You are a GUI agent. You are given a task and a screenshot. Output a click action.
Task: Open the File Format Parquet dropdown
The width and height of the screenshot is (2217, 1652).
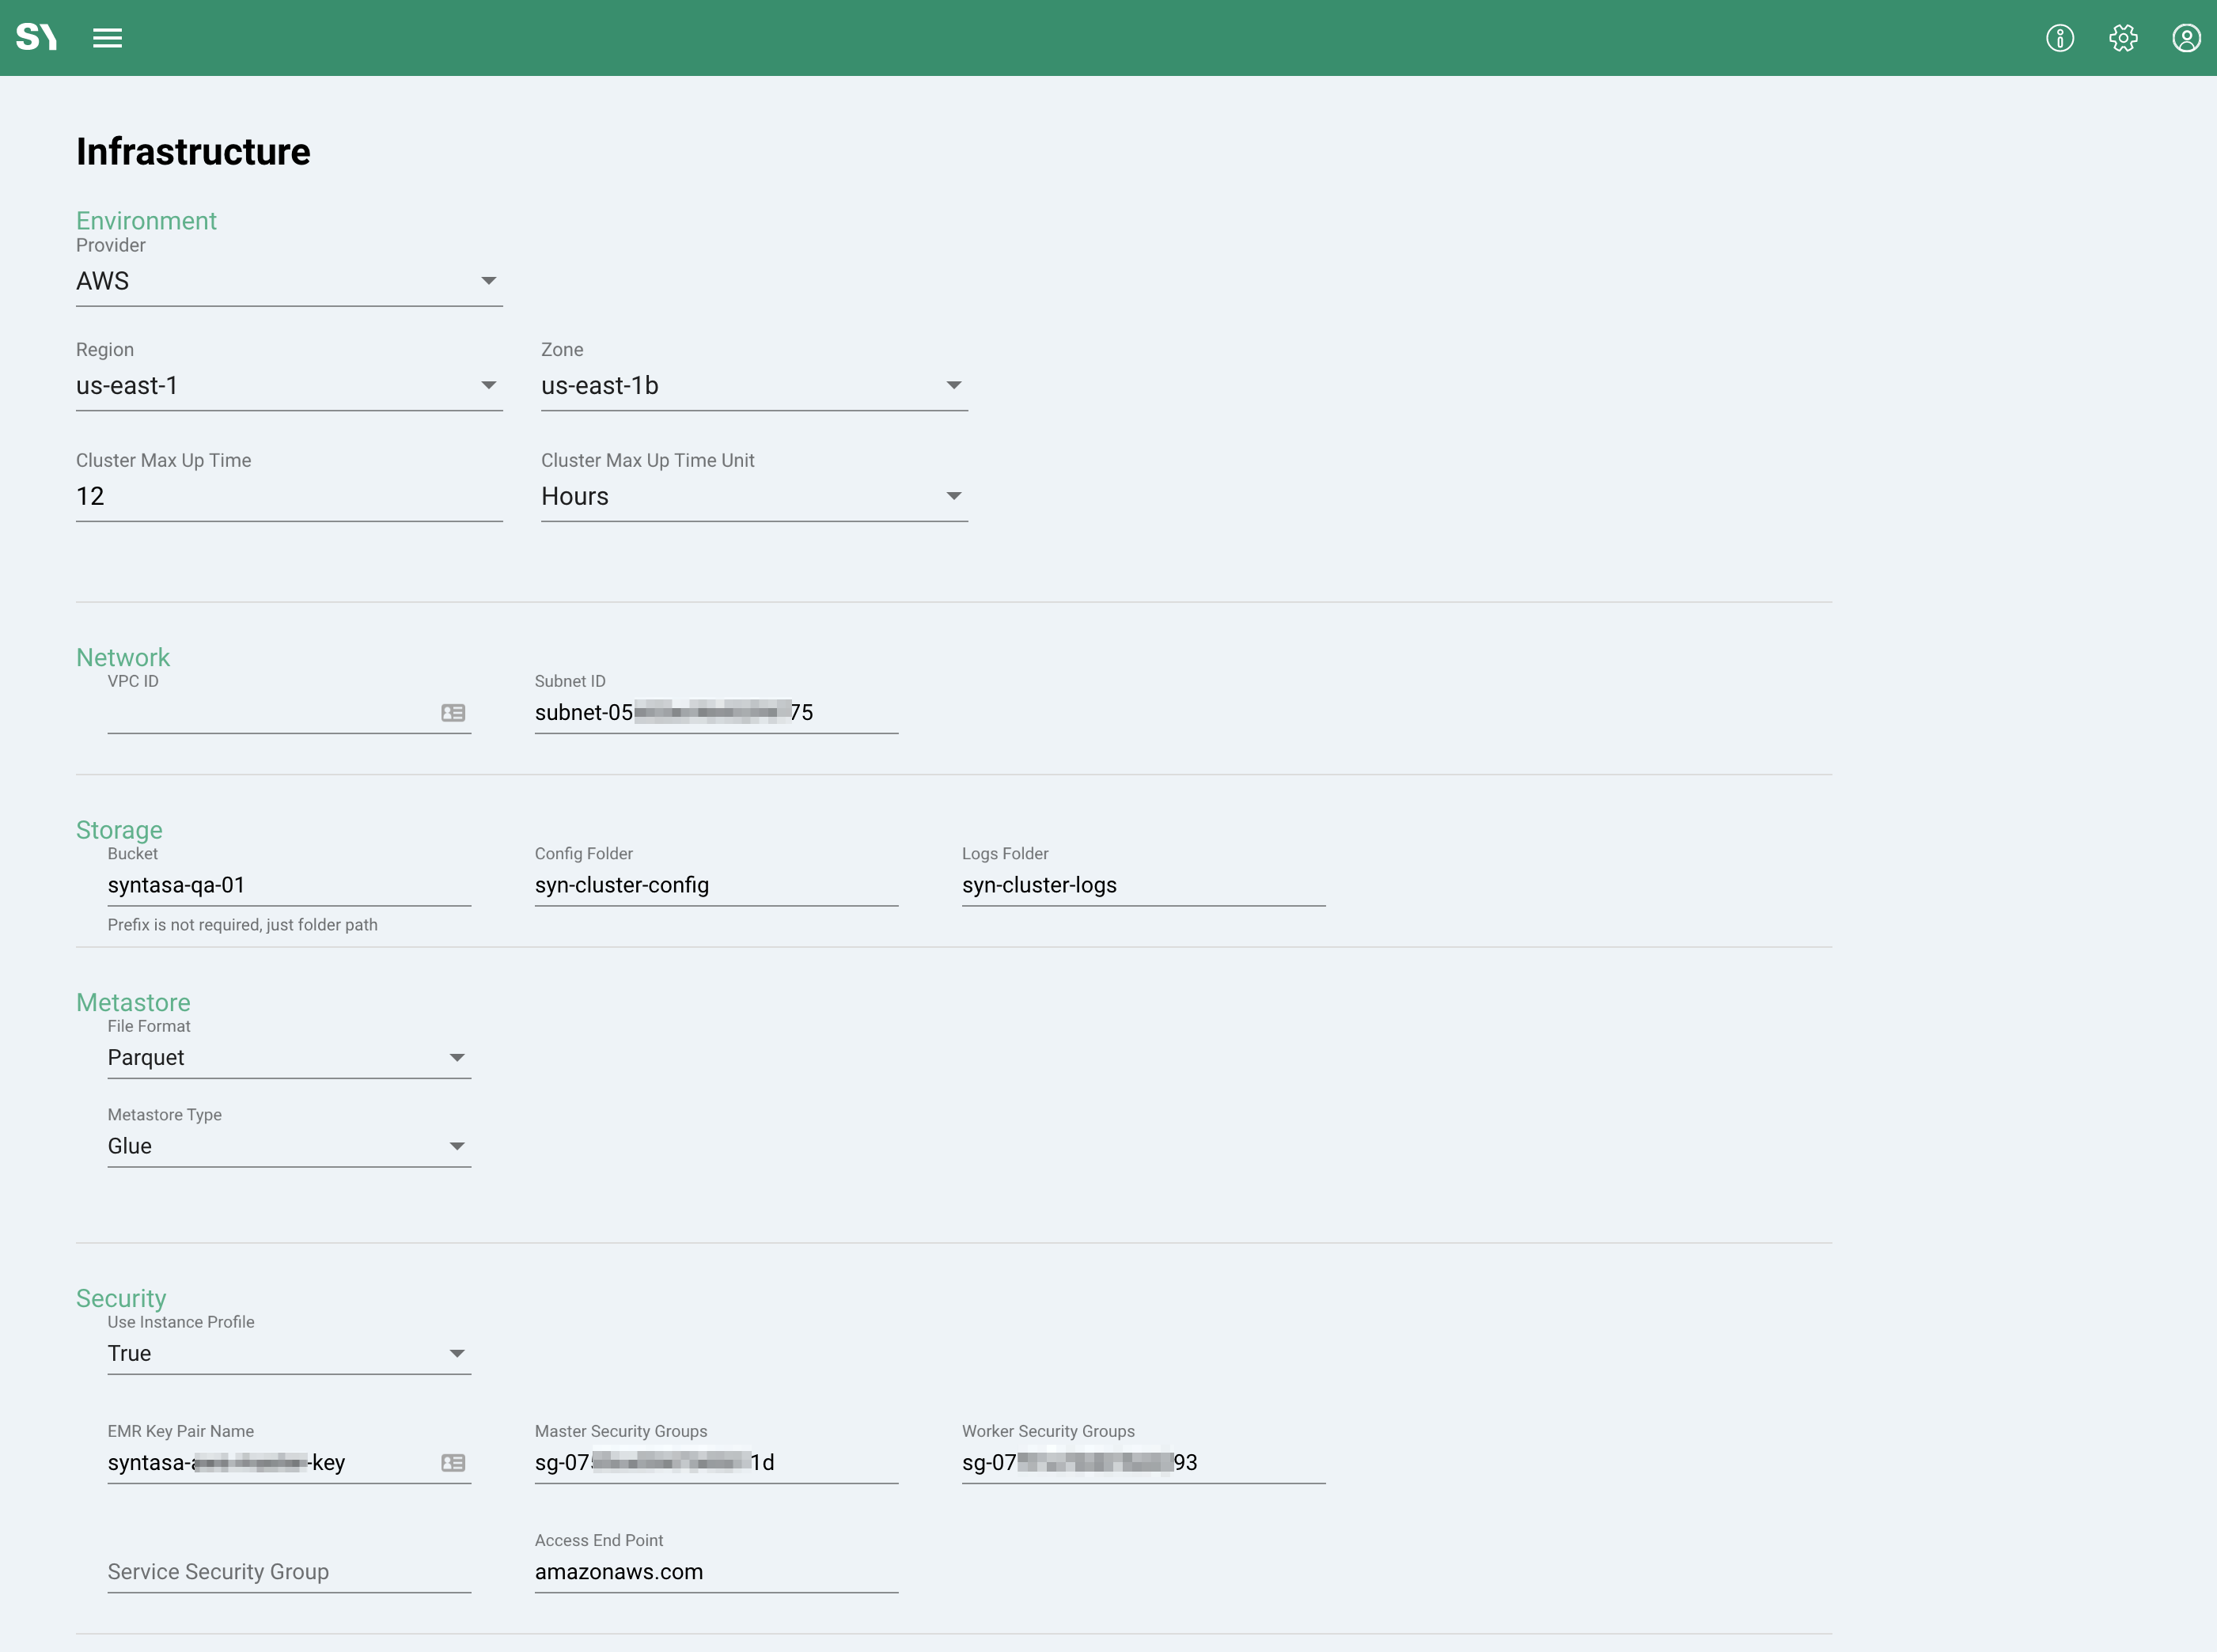pyautogui.click(x=288, y=1058)
